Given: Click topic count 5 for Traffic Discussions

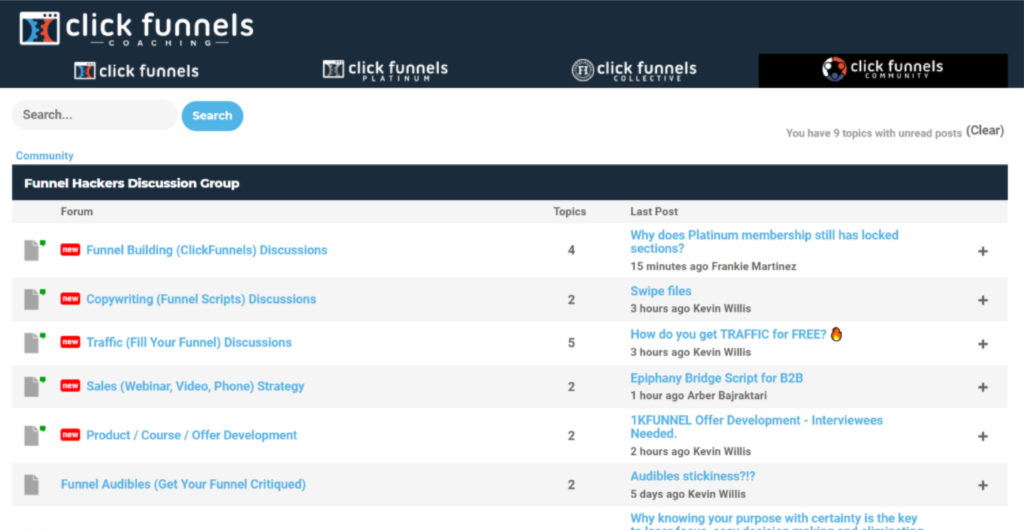Looking at the screenshot, I should point(571,343).
